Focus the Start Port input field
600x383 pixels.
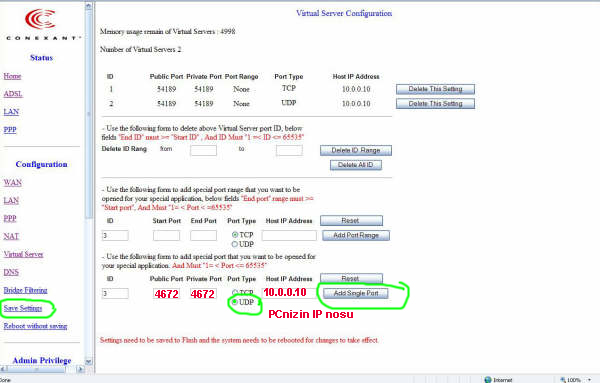166,235
